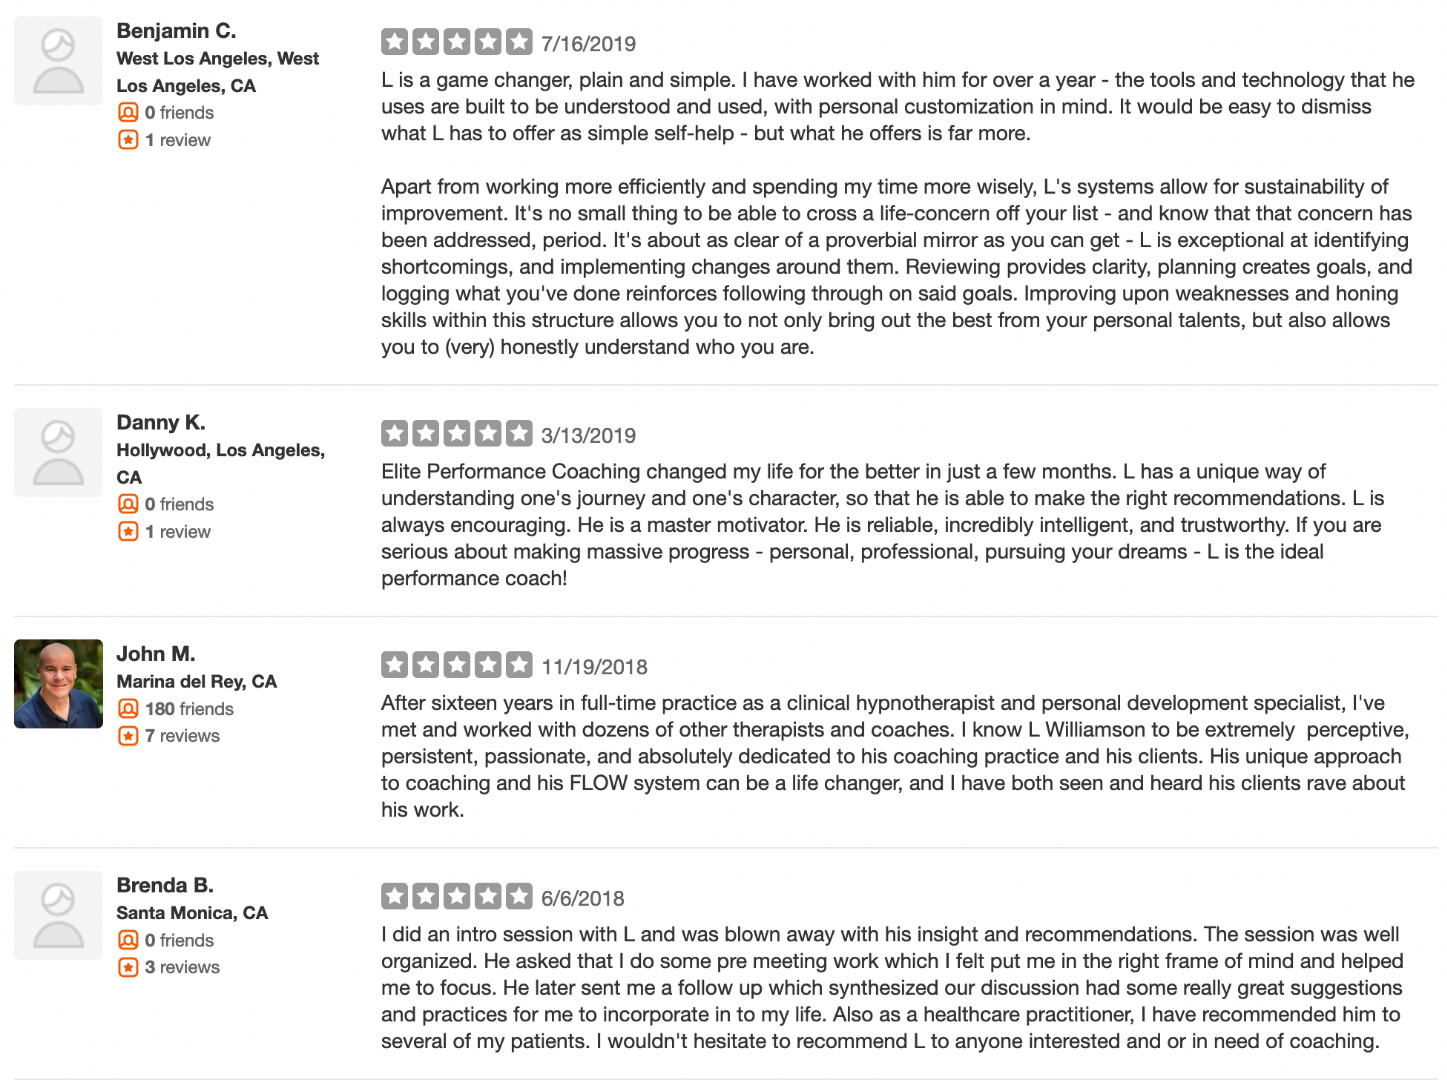Open Danny K.'s profile name link
Image resolution: width=1447 pixels, height=1080 pixels.
coord(161,423)
